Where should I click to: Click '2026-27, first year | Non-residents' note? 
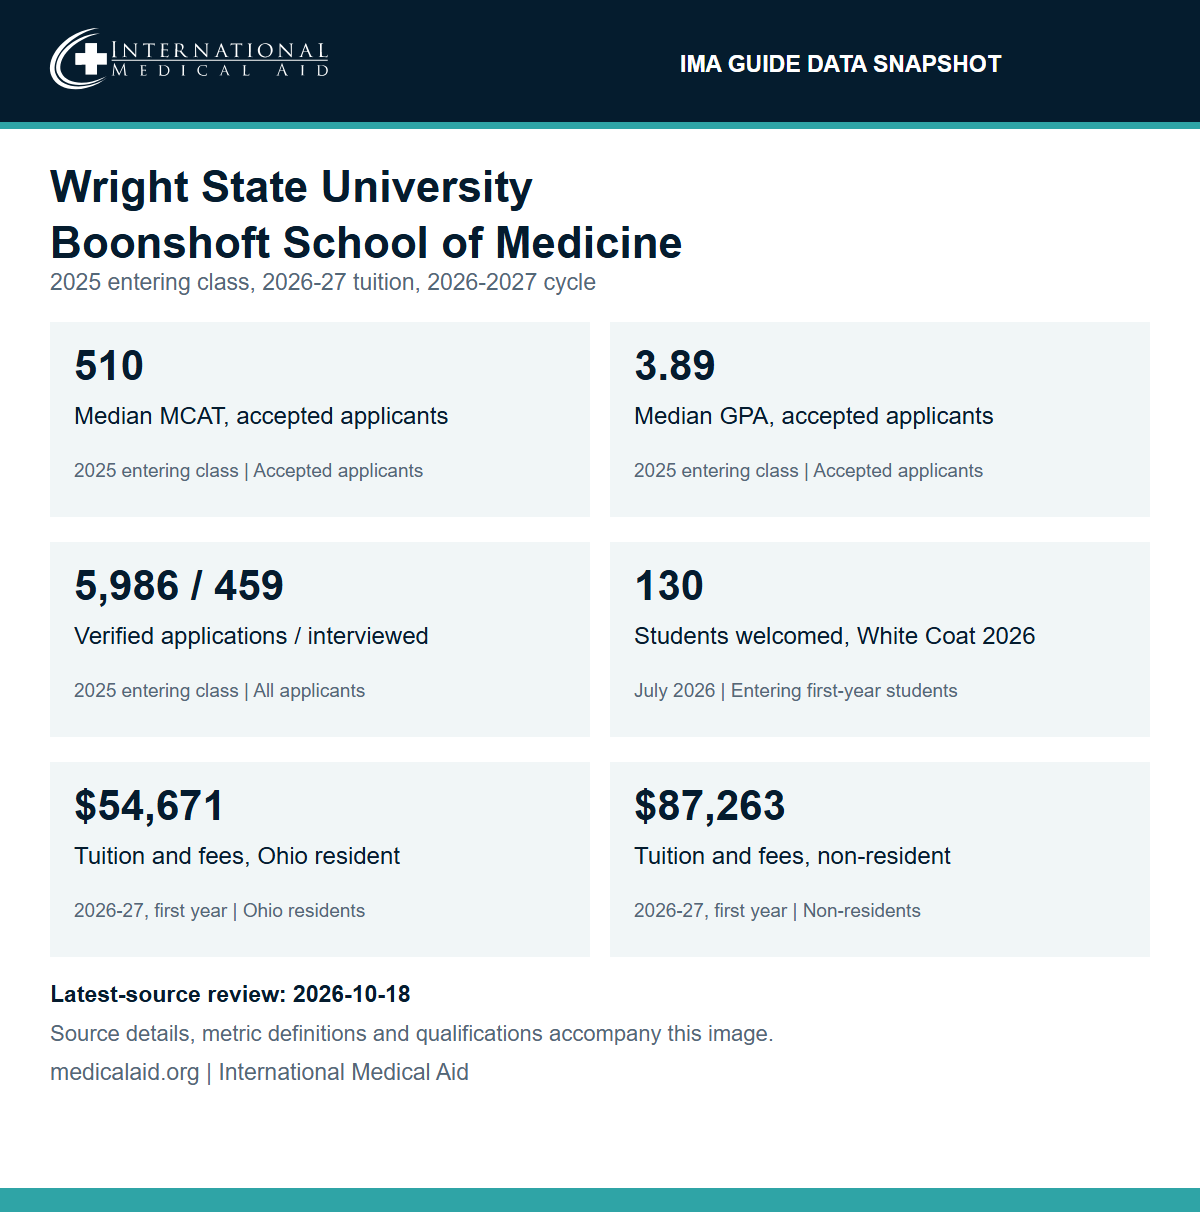tap(777, 911)
